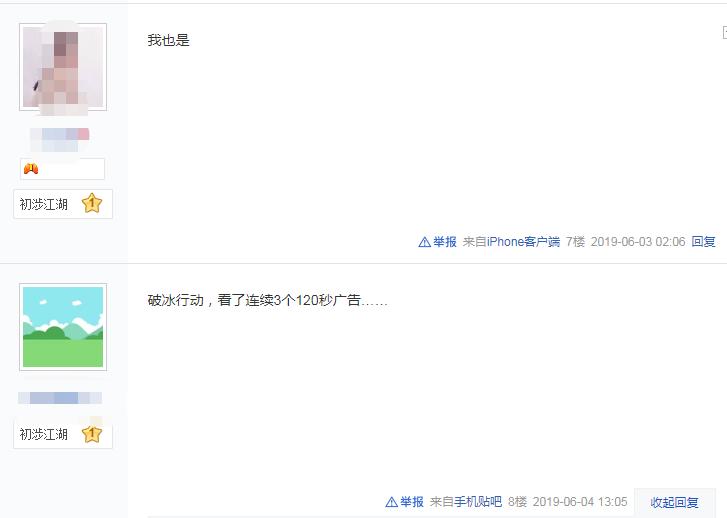This screenshot has height=518, width=727.
Task: Click the blurred username under the landscape avatar
Action: coord(60,398)
